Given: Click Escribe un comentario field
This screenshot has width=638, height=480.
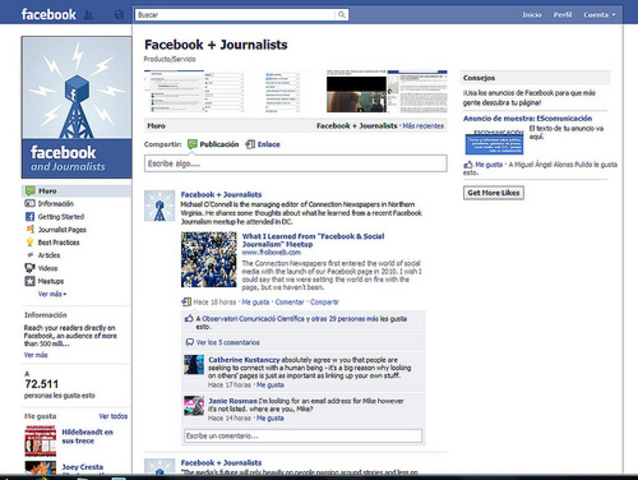Looking at the screenshot, I should coord(303,436).
